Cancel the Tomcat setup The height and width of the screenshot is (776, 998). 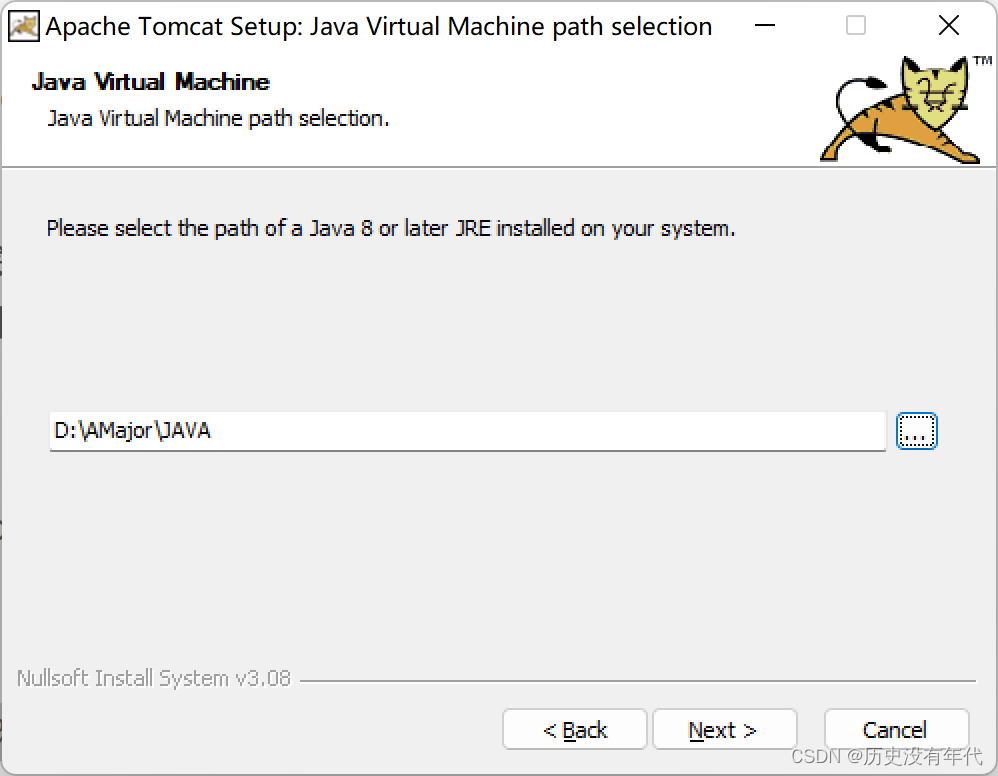click(896, 730)
